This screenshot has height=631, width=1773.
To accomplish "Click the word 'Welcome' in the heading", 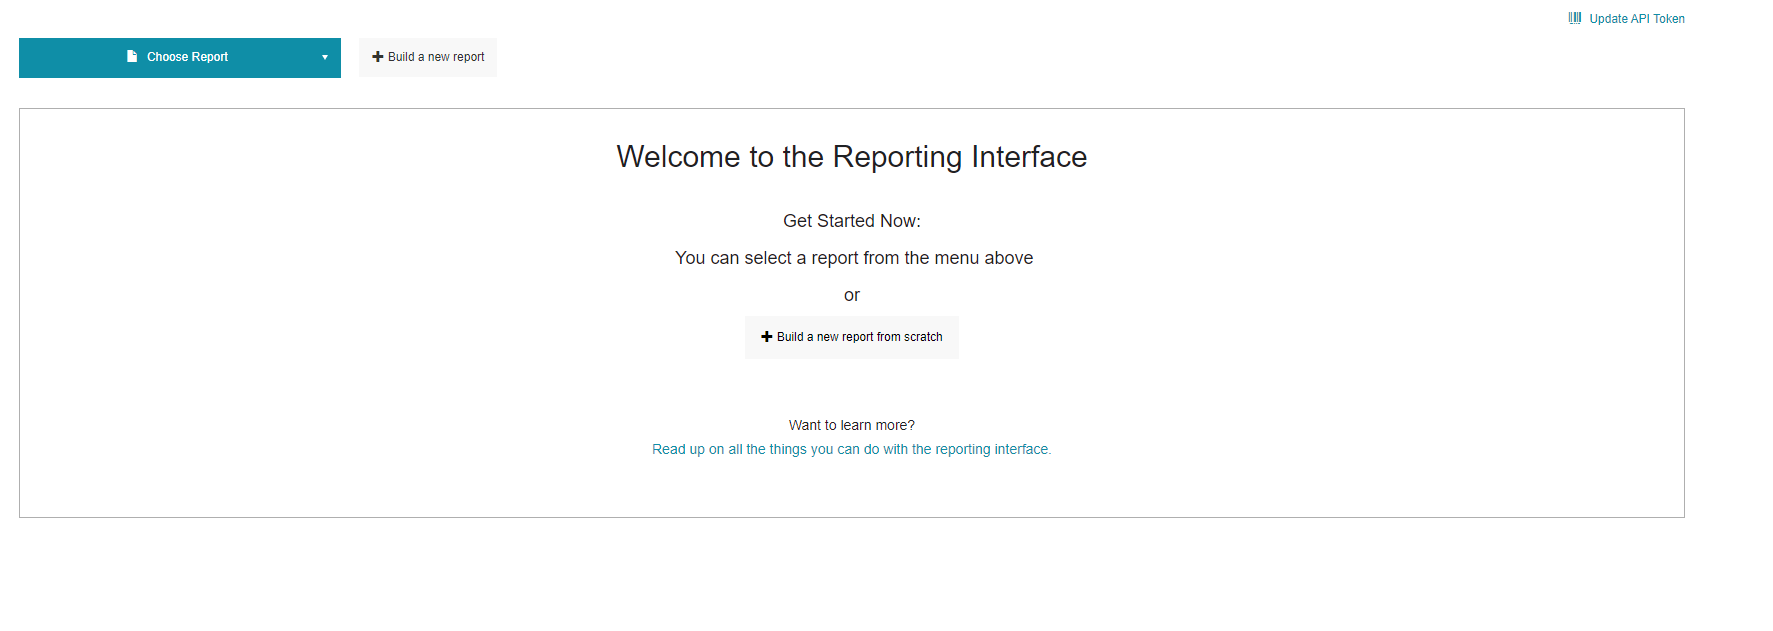I will coord(679,157).
